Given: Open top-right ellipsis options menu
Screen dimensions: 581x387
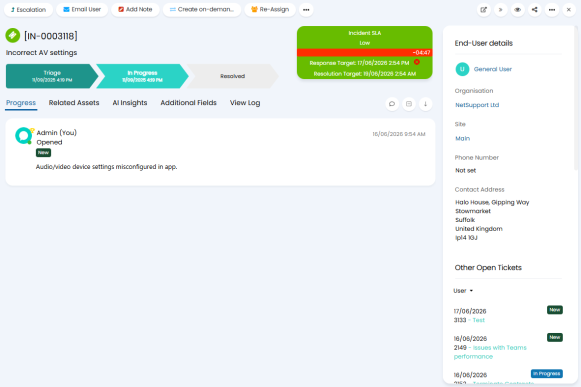Looking at the screenshot, I should click(552, 10).
